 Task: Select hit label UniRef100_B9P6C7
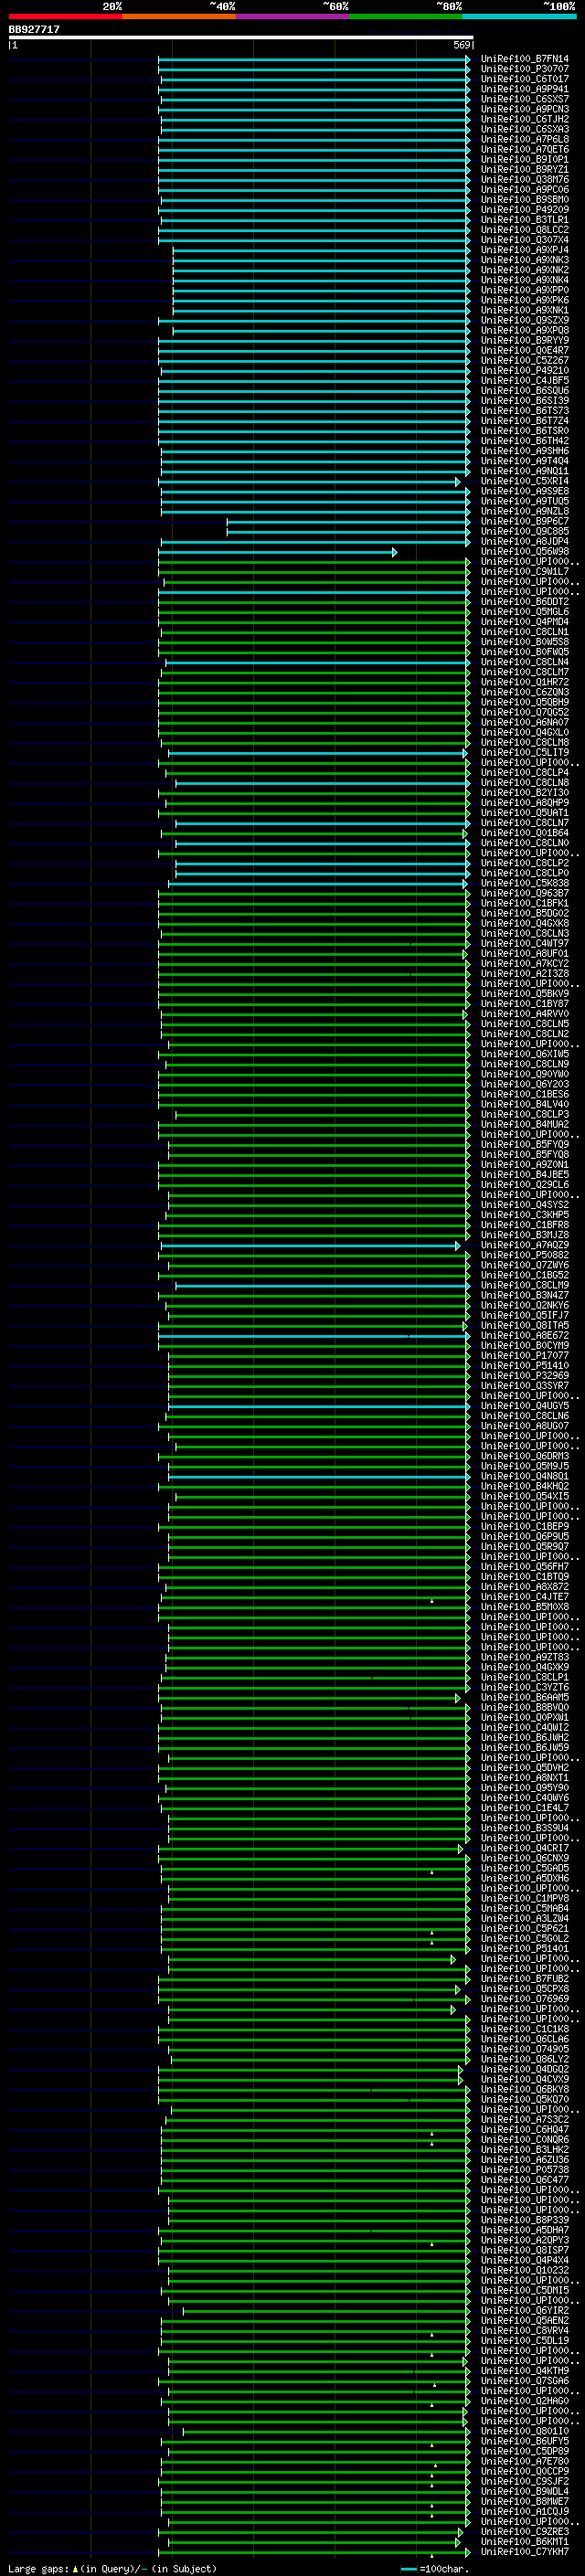[524, 522]
